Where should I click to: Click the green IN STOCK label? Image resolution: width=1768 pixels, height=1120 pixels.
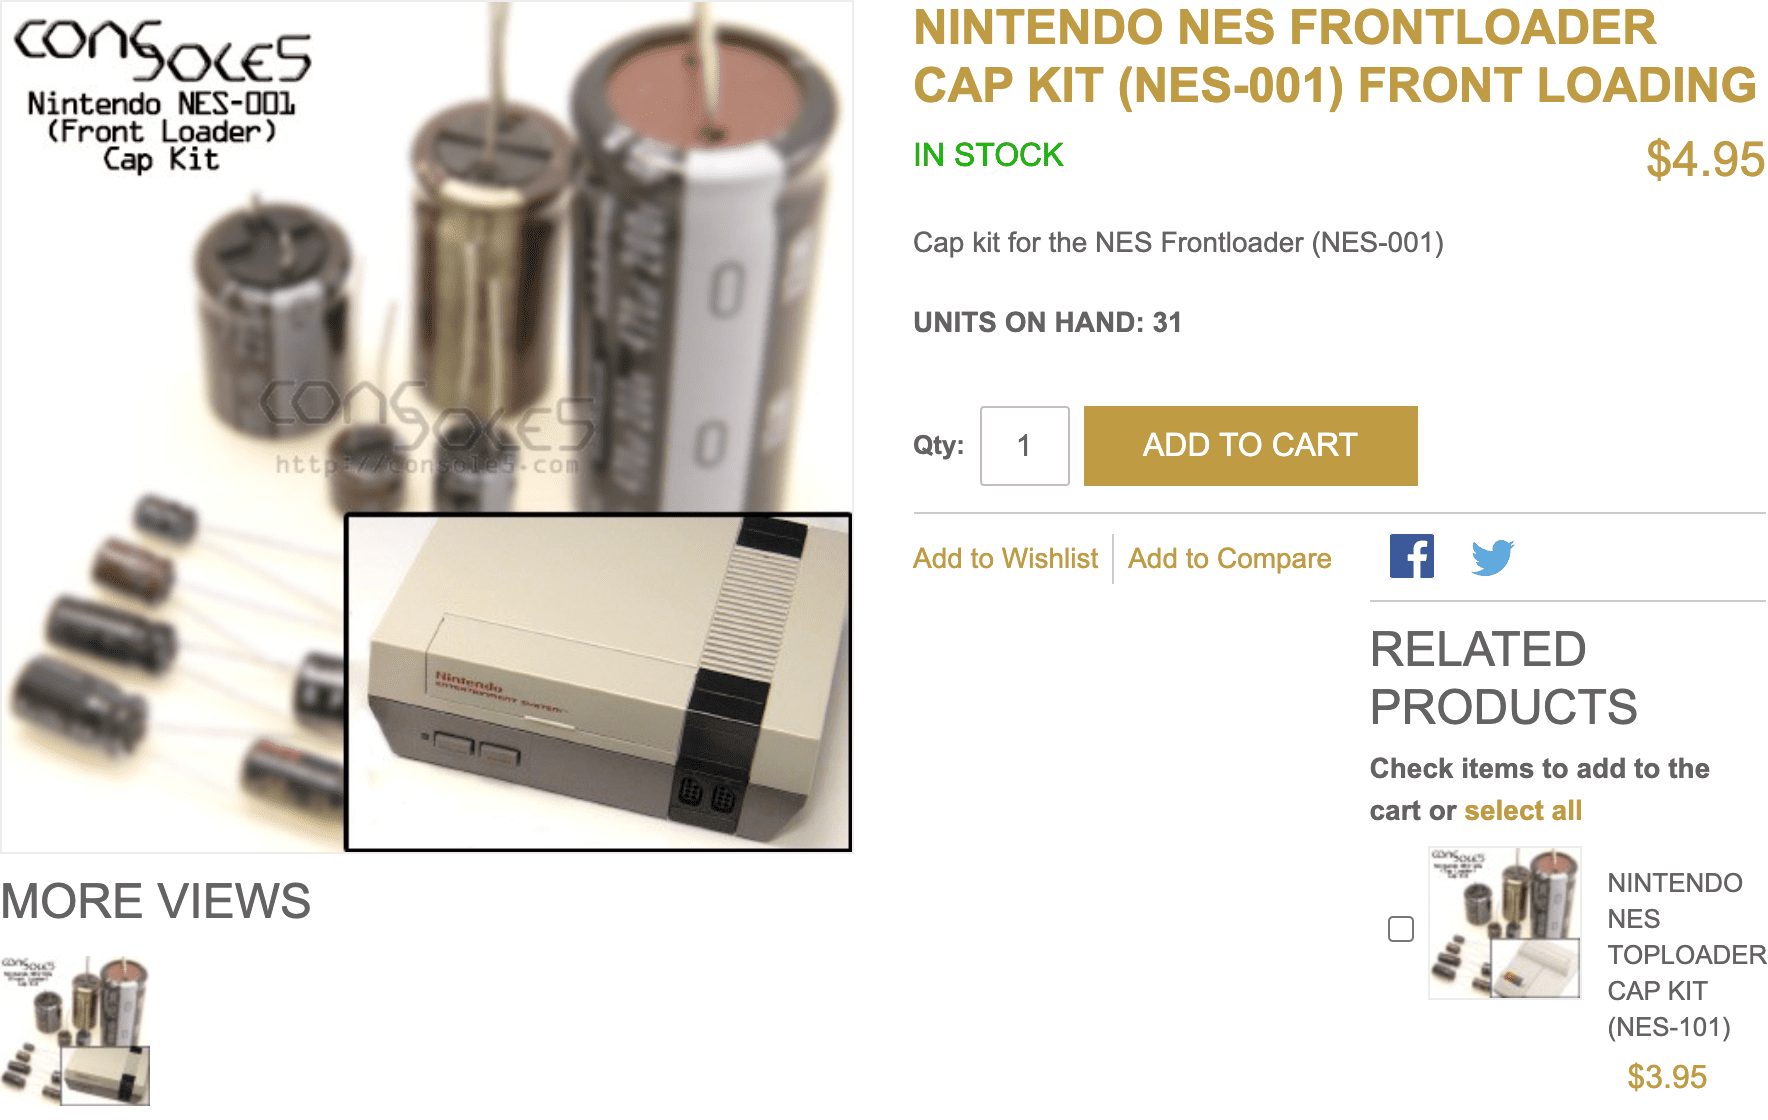[988, 155]
